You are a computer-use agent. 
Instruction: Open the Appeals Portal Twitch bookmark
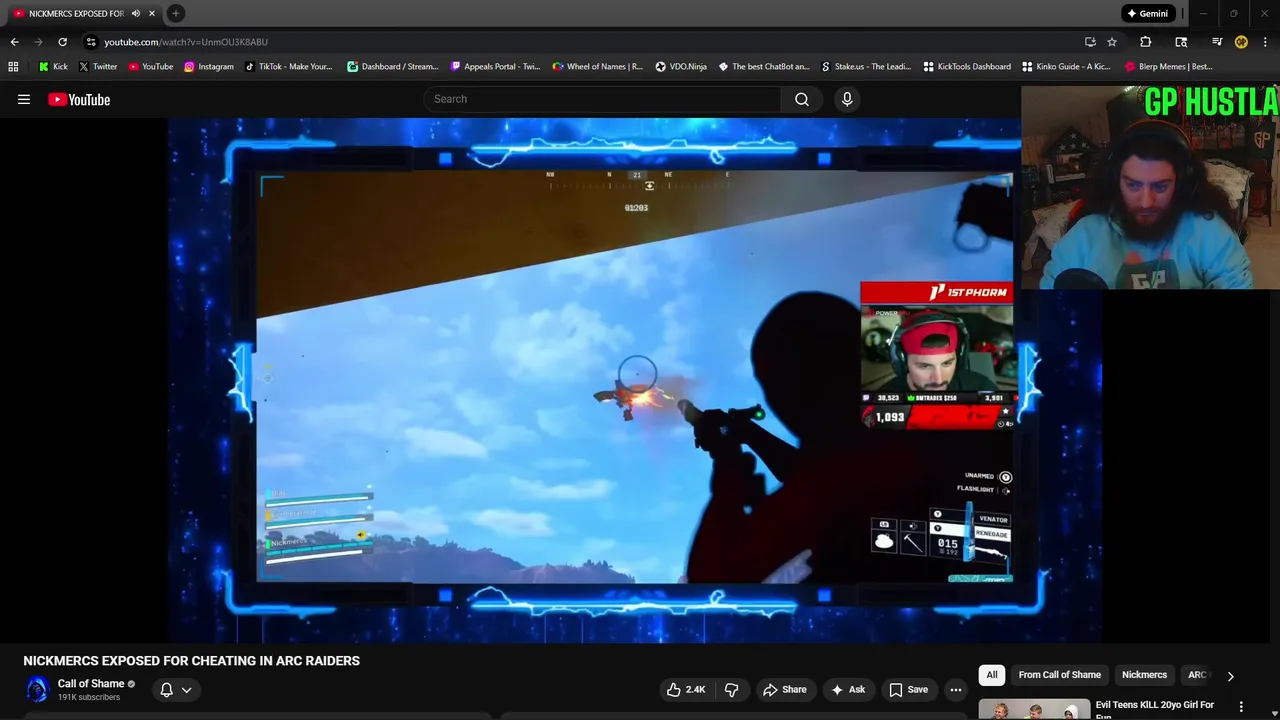[495, 67]
